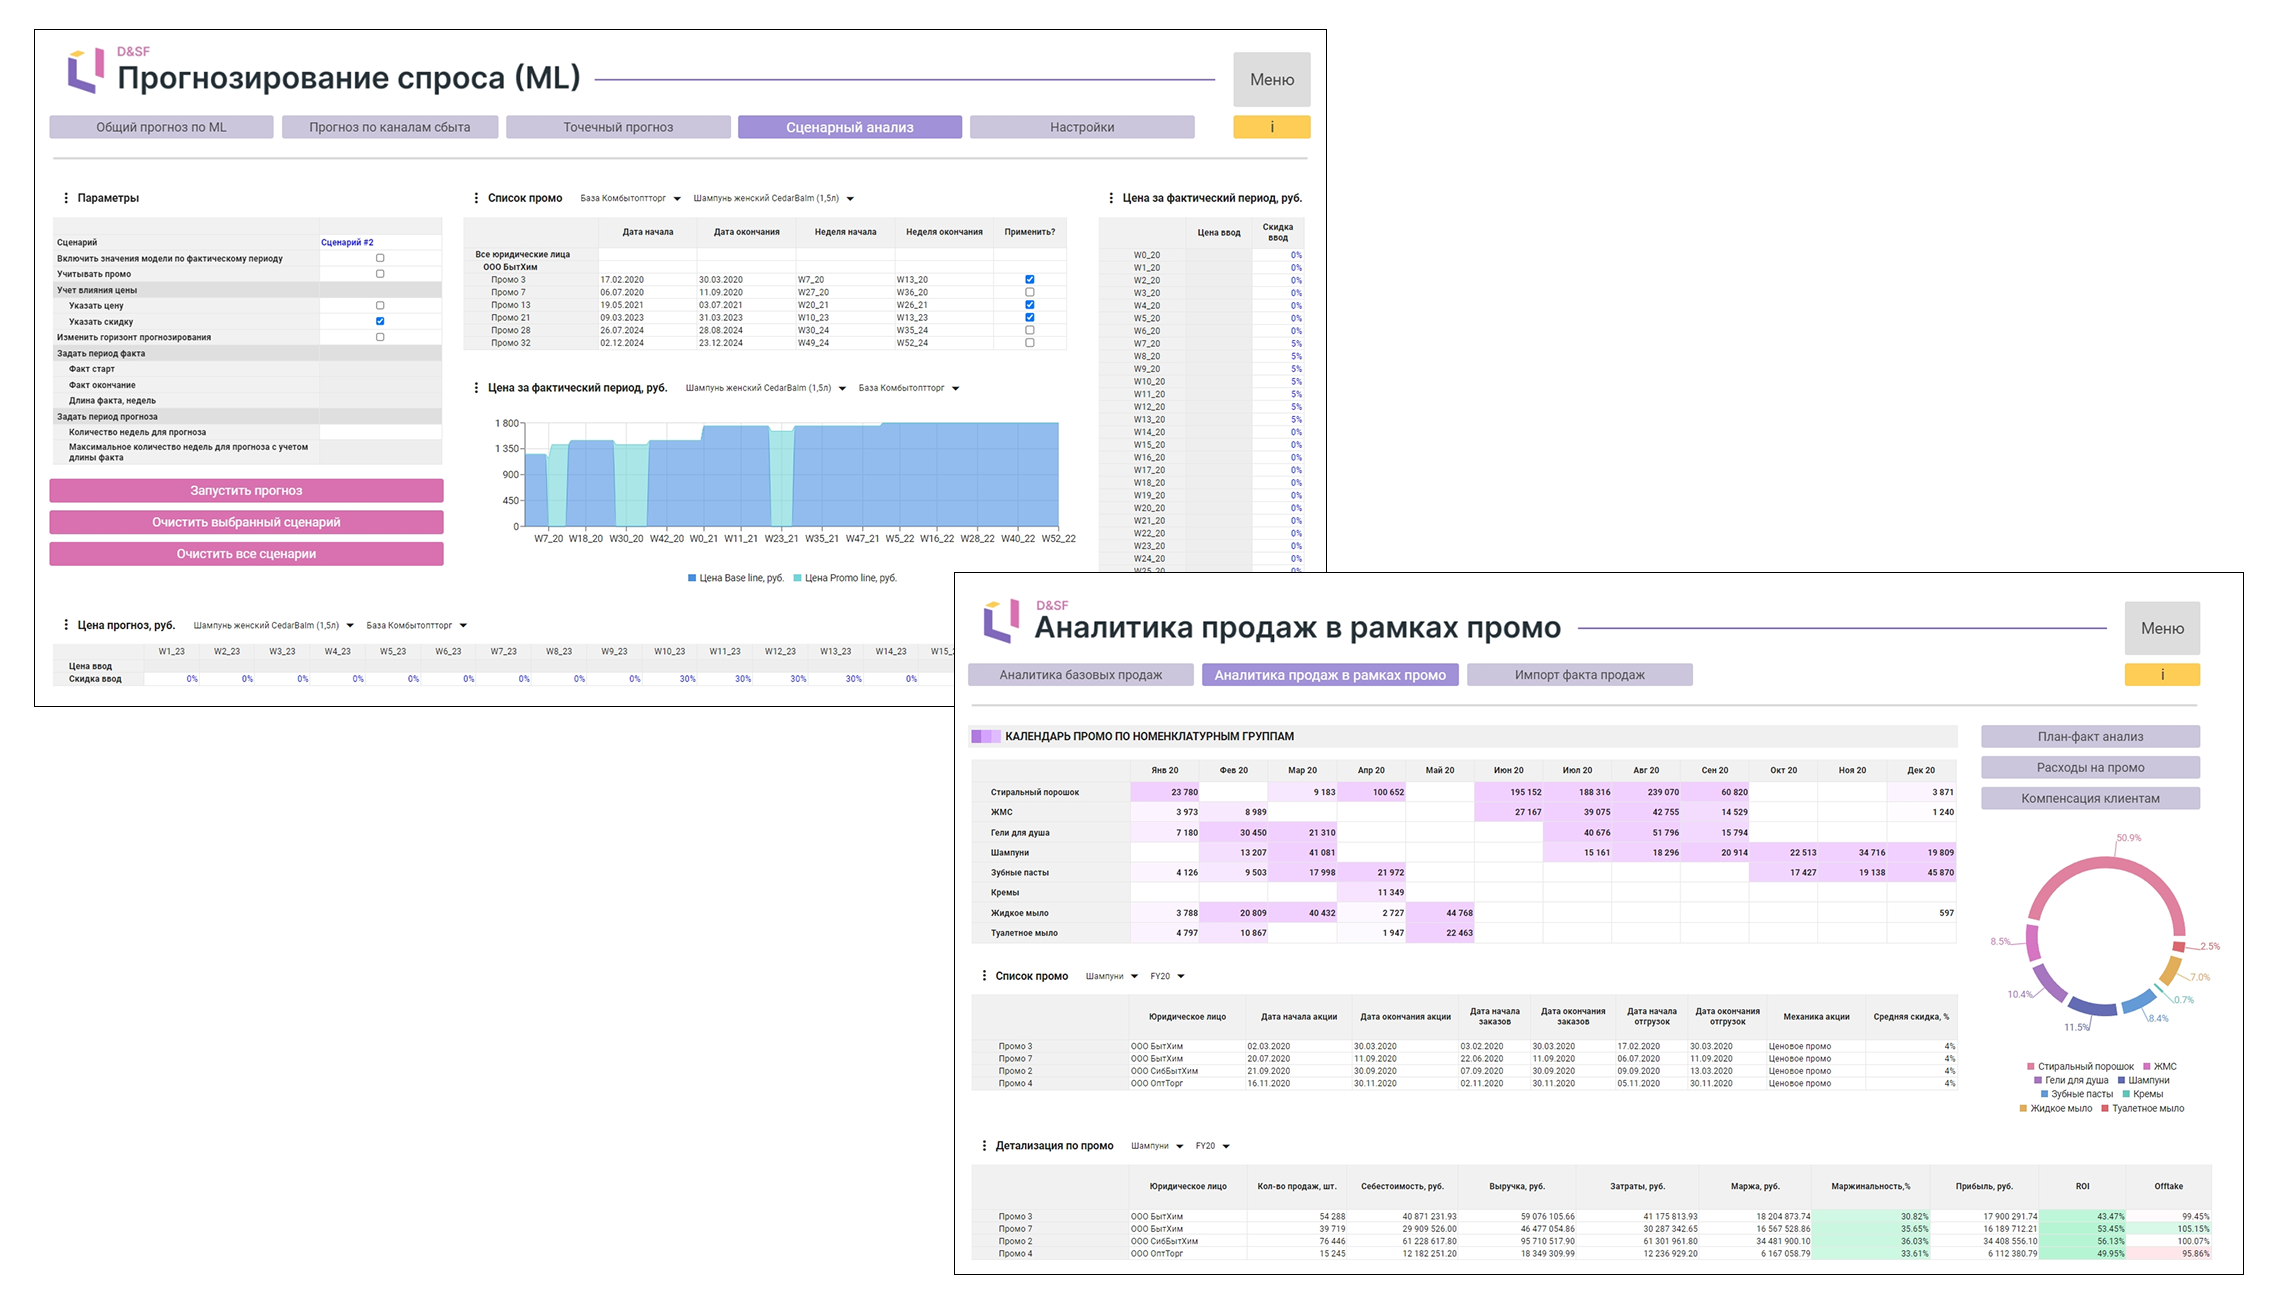Screen dimensions: 2273x1295
Task: Click yellow info button under forecasting Меню
Action: point(1271,127)
